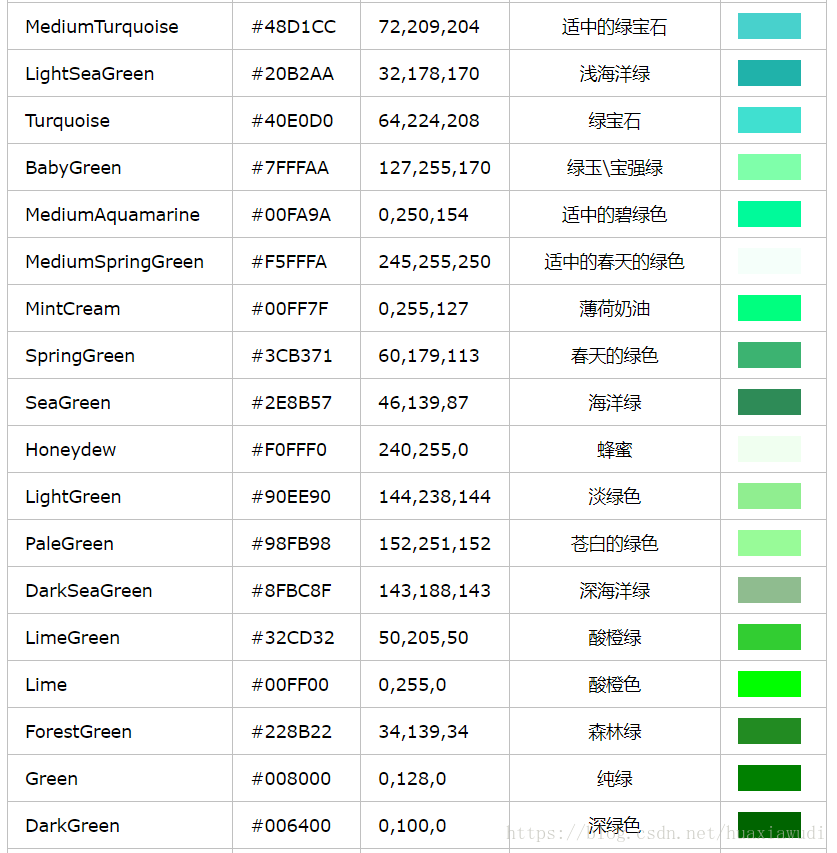The width and height of the screenshot is (837, 853).
Task: Click the DarkGreen name cell
Action: [120, 825]
